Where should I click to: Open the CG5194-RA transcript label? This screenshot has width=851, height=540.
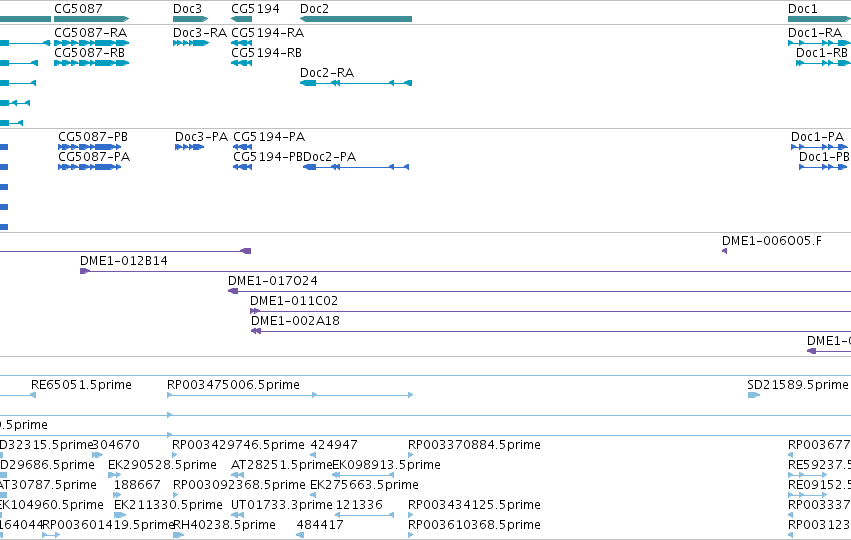[x=268, y=33]
